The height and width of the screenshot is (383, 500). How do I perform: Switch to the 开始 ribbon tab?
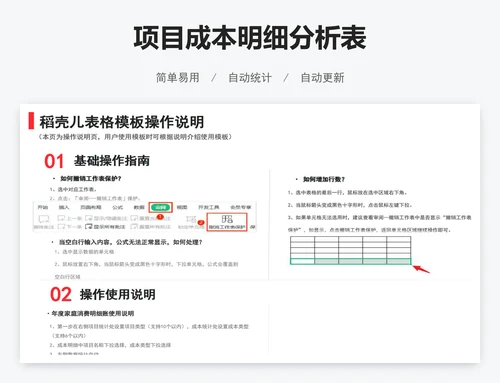(x=43, y=207)
